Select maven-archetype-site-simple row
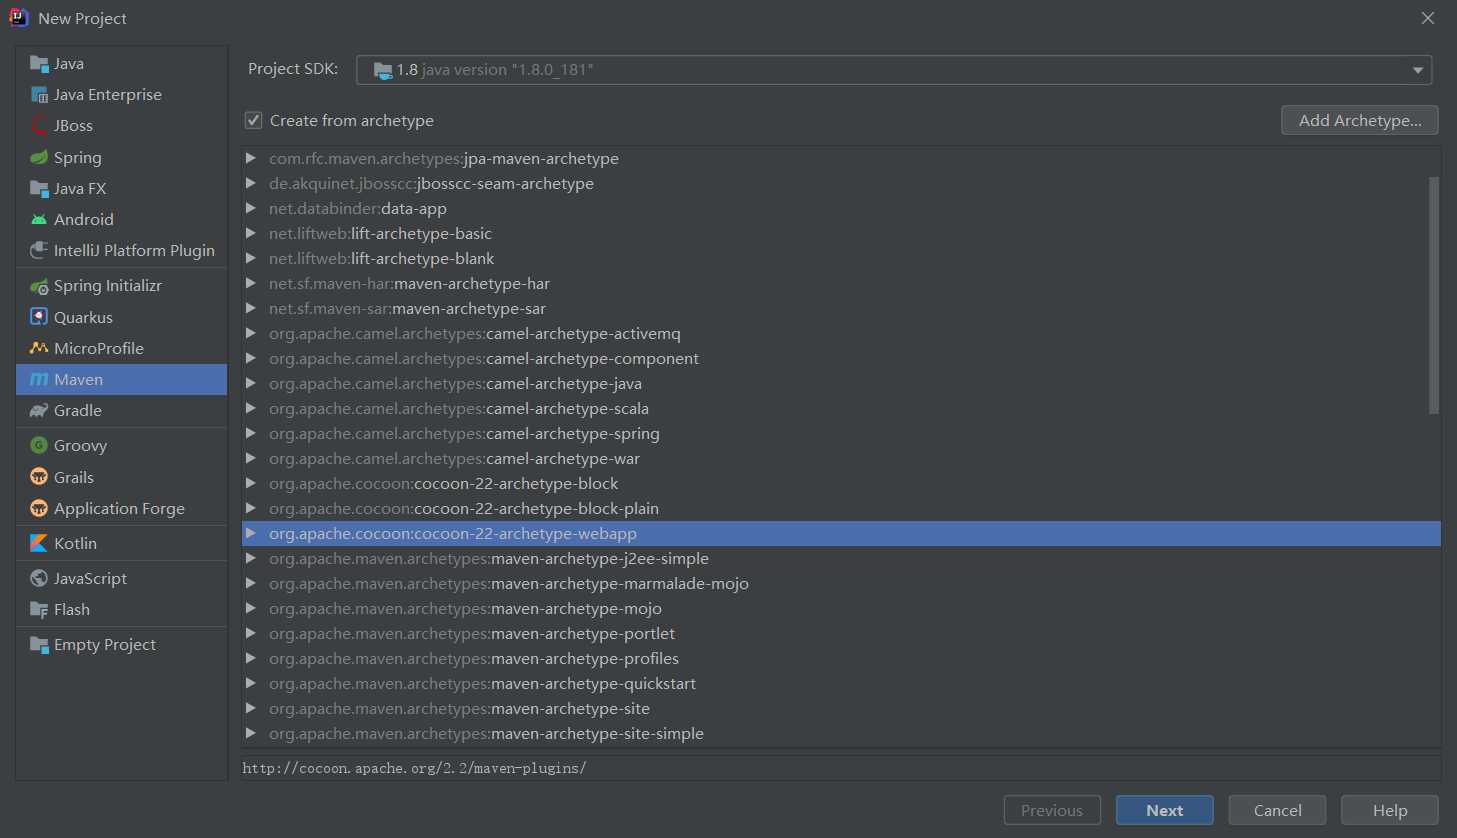Screen dimensions: 1457x838 841,733
